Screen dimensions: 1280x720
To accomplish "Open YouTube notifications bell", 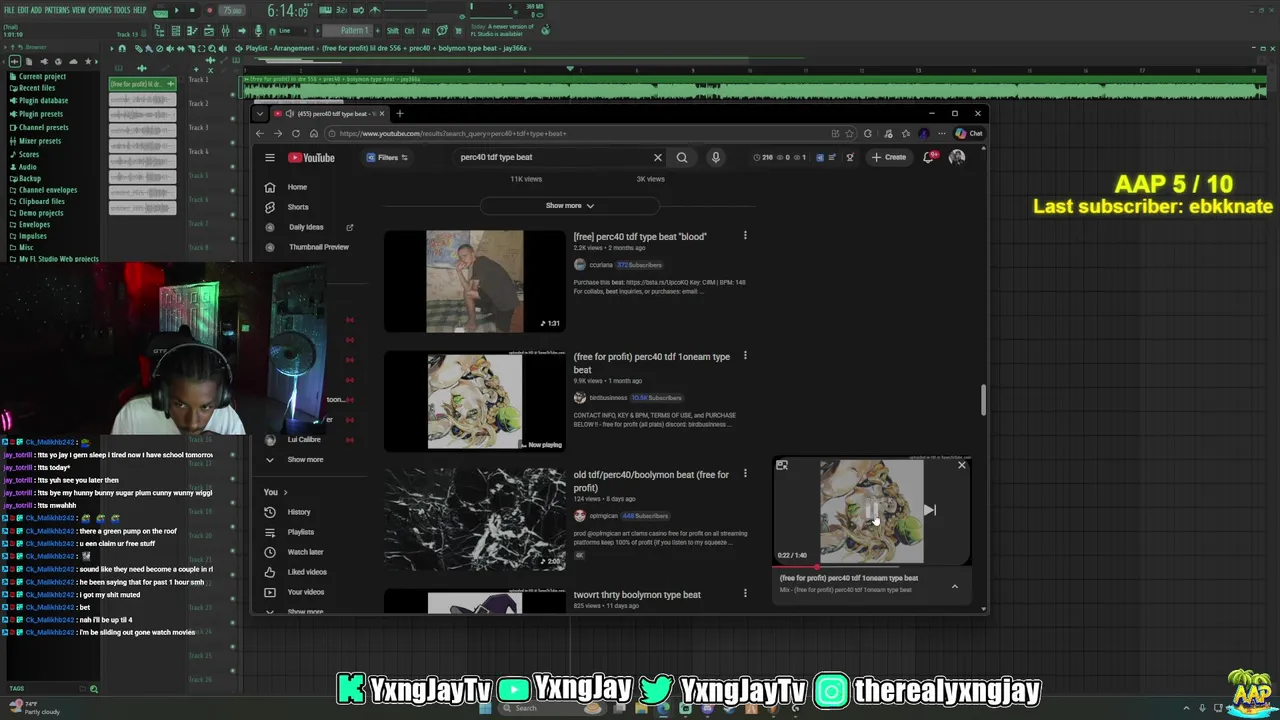I will point(929,157).
